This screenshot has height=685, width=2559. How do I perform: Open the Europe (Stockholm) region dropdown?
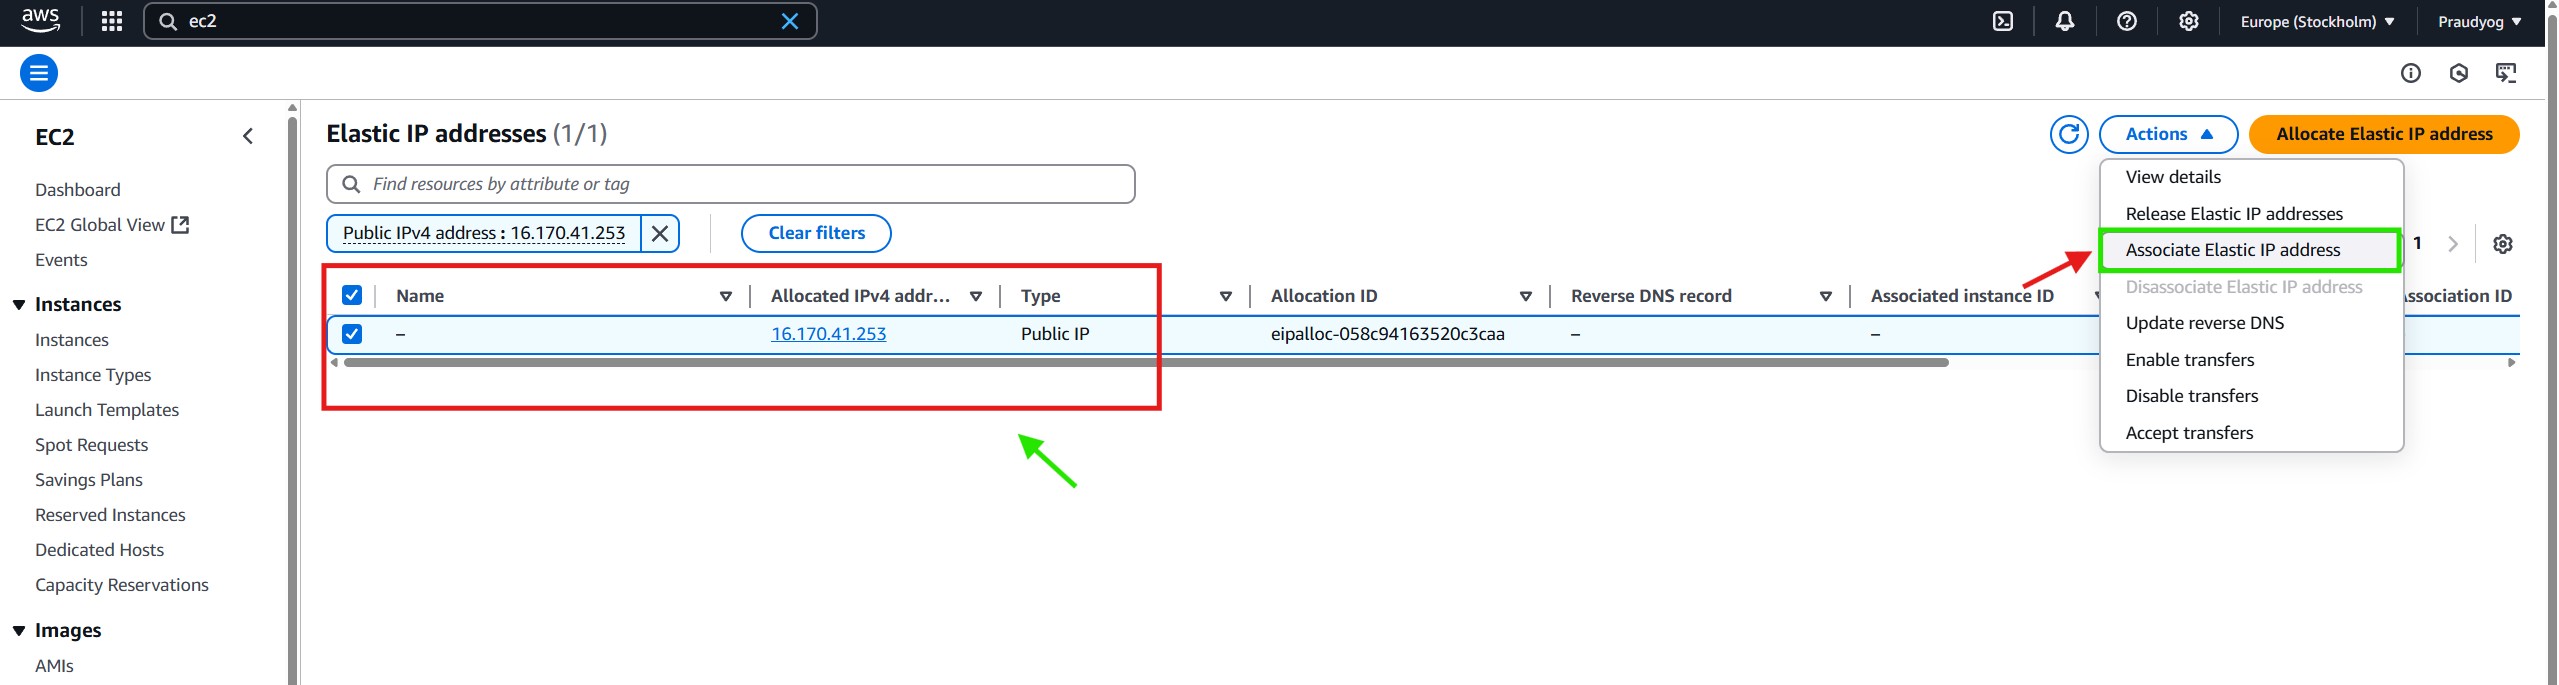(2316, 21)
